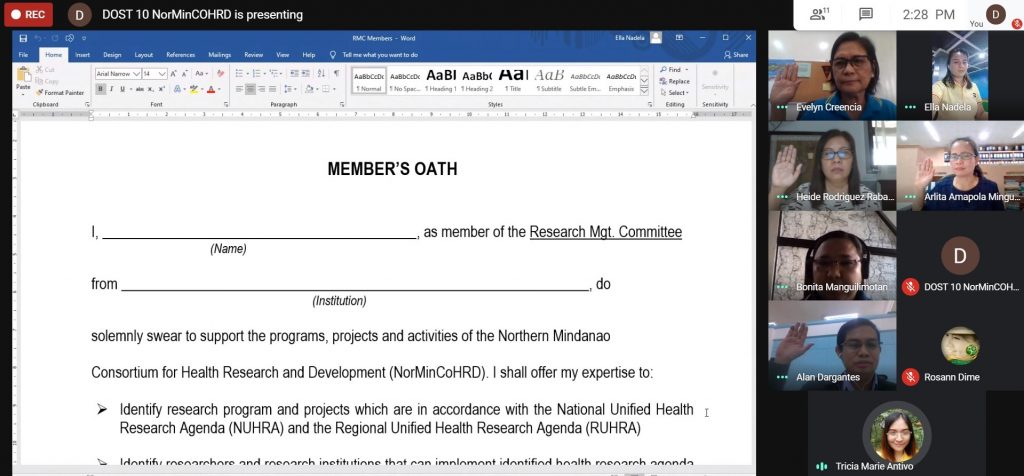Decrease paragraph indent

point(294,73)
